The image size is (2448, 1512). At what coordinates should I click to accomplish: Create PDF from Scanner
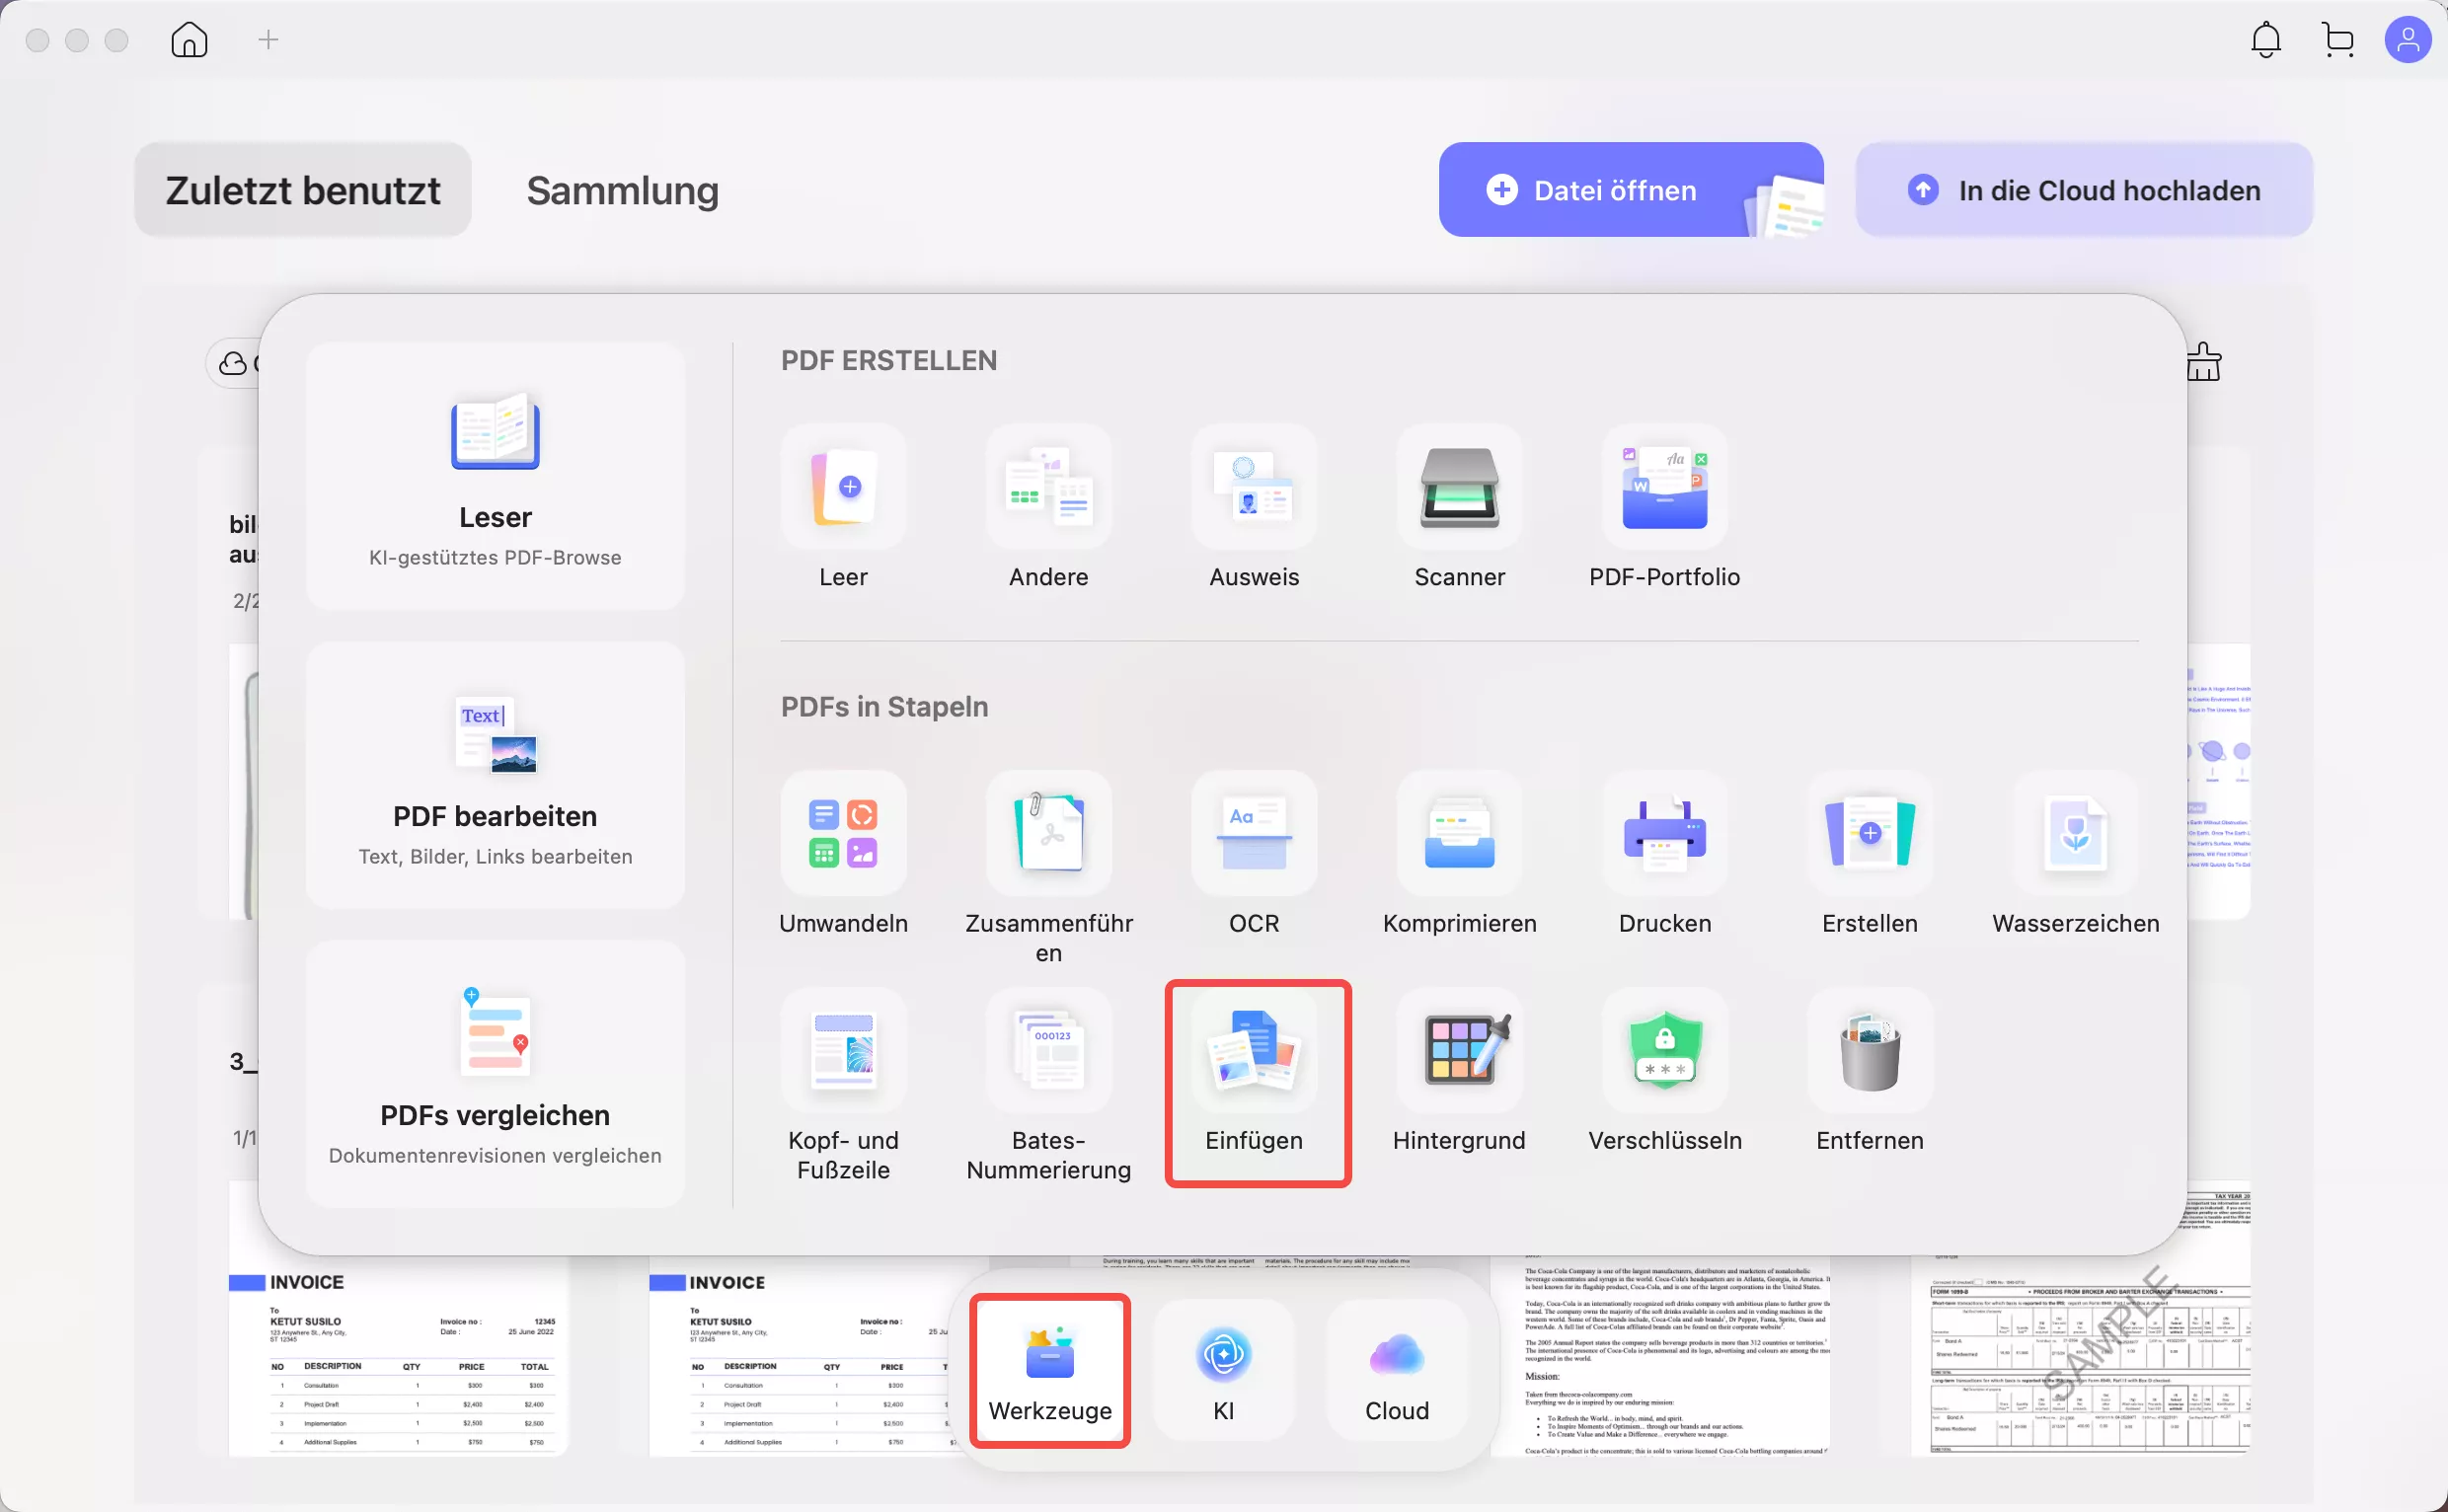pyautogui.click(x=1459, y=508)
